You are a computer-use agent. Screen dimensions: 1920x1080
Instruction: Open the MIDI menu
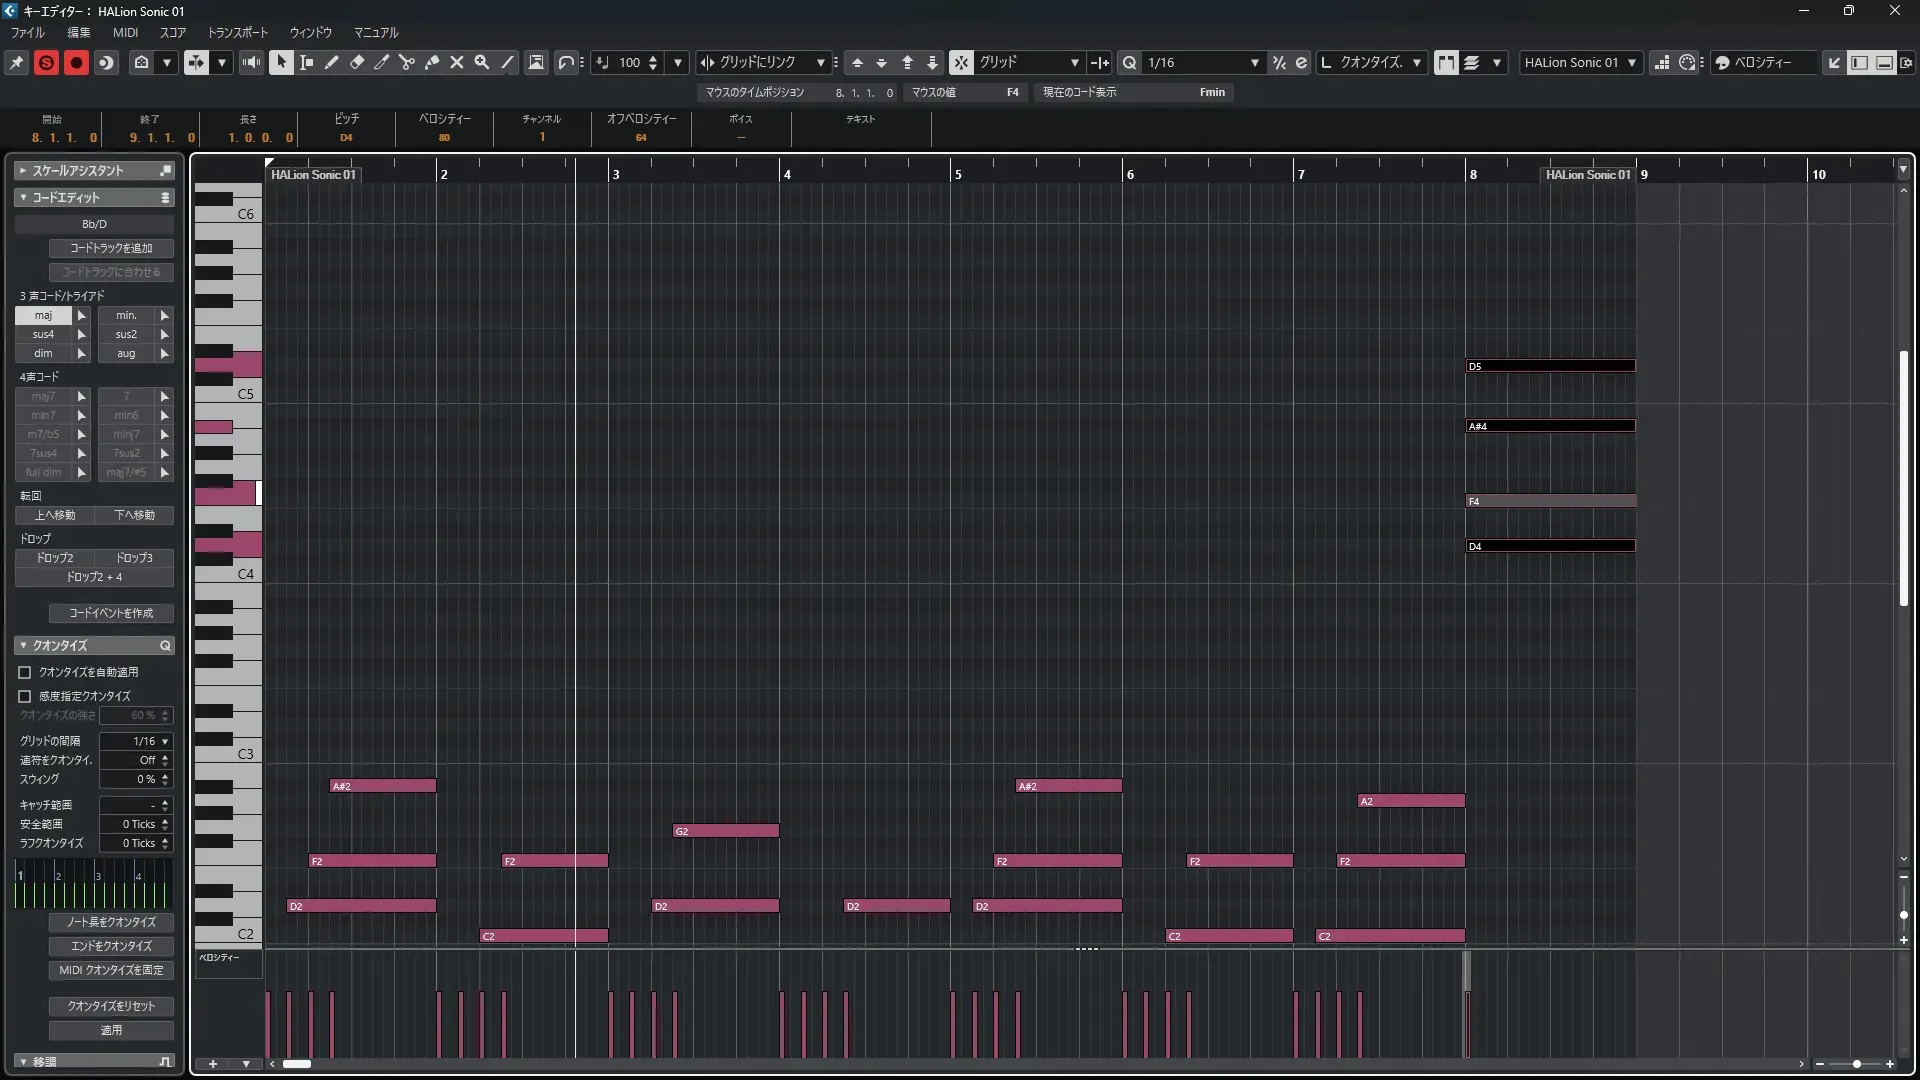tap(125, 32)
